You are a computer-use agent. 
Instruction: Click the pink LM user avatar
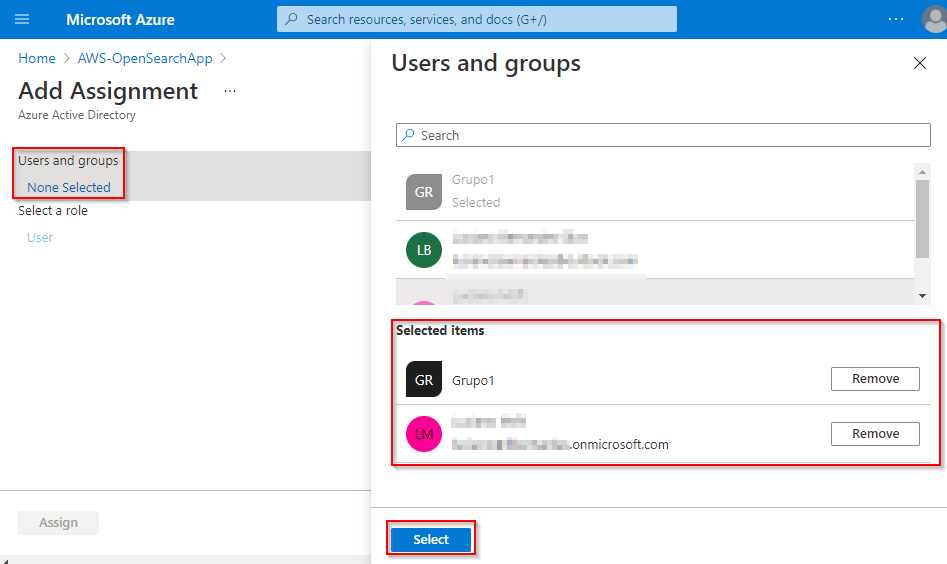[x=424, y=434]
